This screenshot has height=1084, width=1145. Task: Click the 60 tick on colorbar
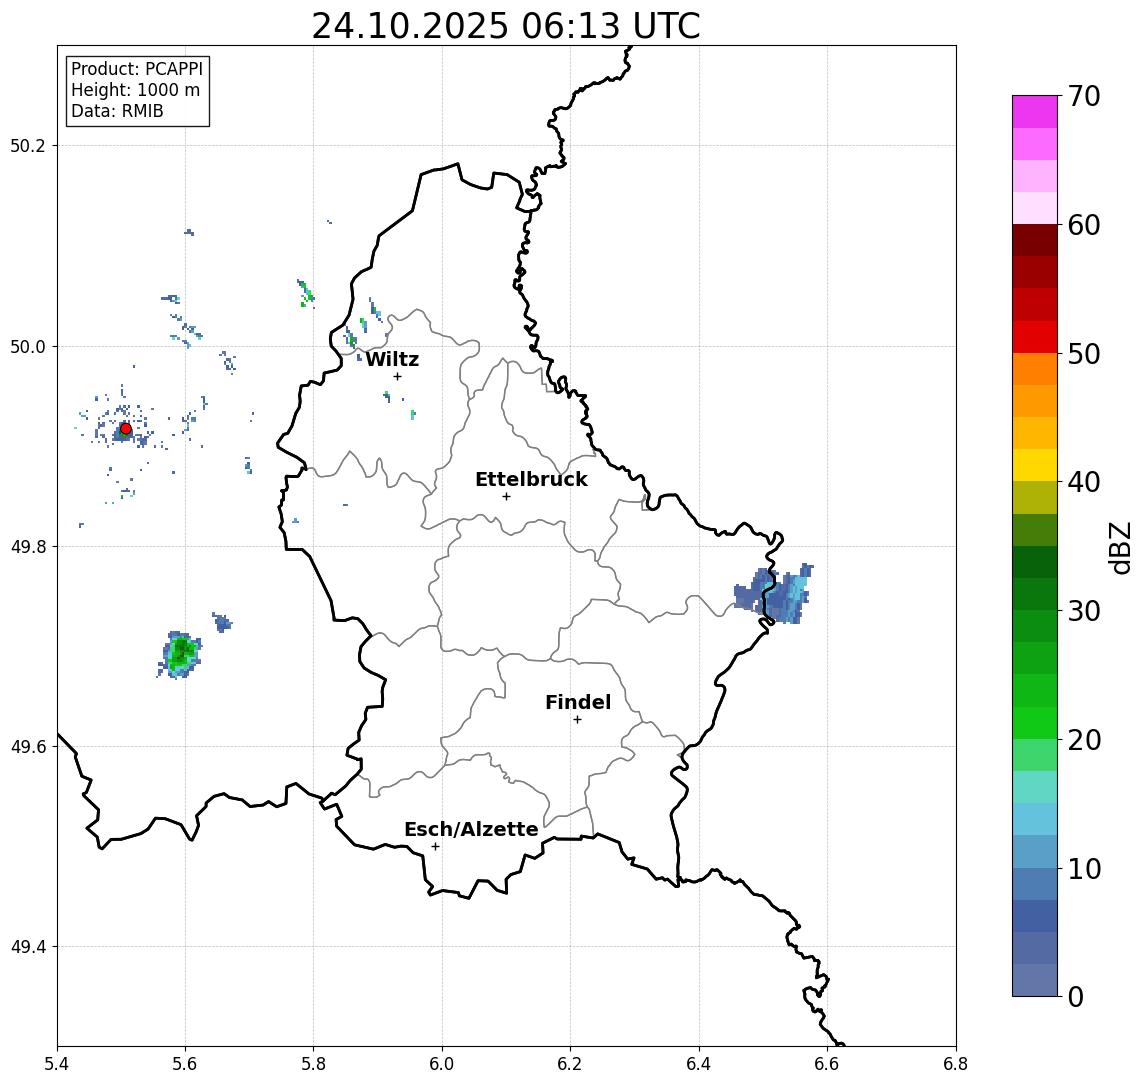pyautogui.click(x=1084, y=225)
